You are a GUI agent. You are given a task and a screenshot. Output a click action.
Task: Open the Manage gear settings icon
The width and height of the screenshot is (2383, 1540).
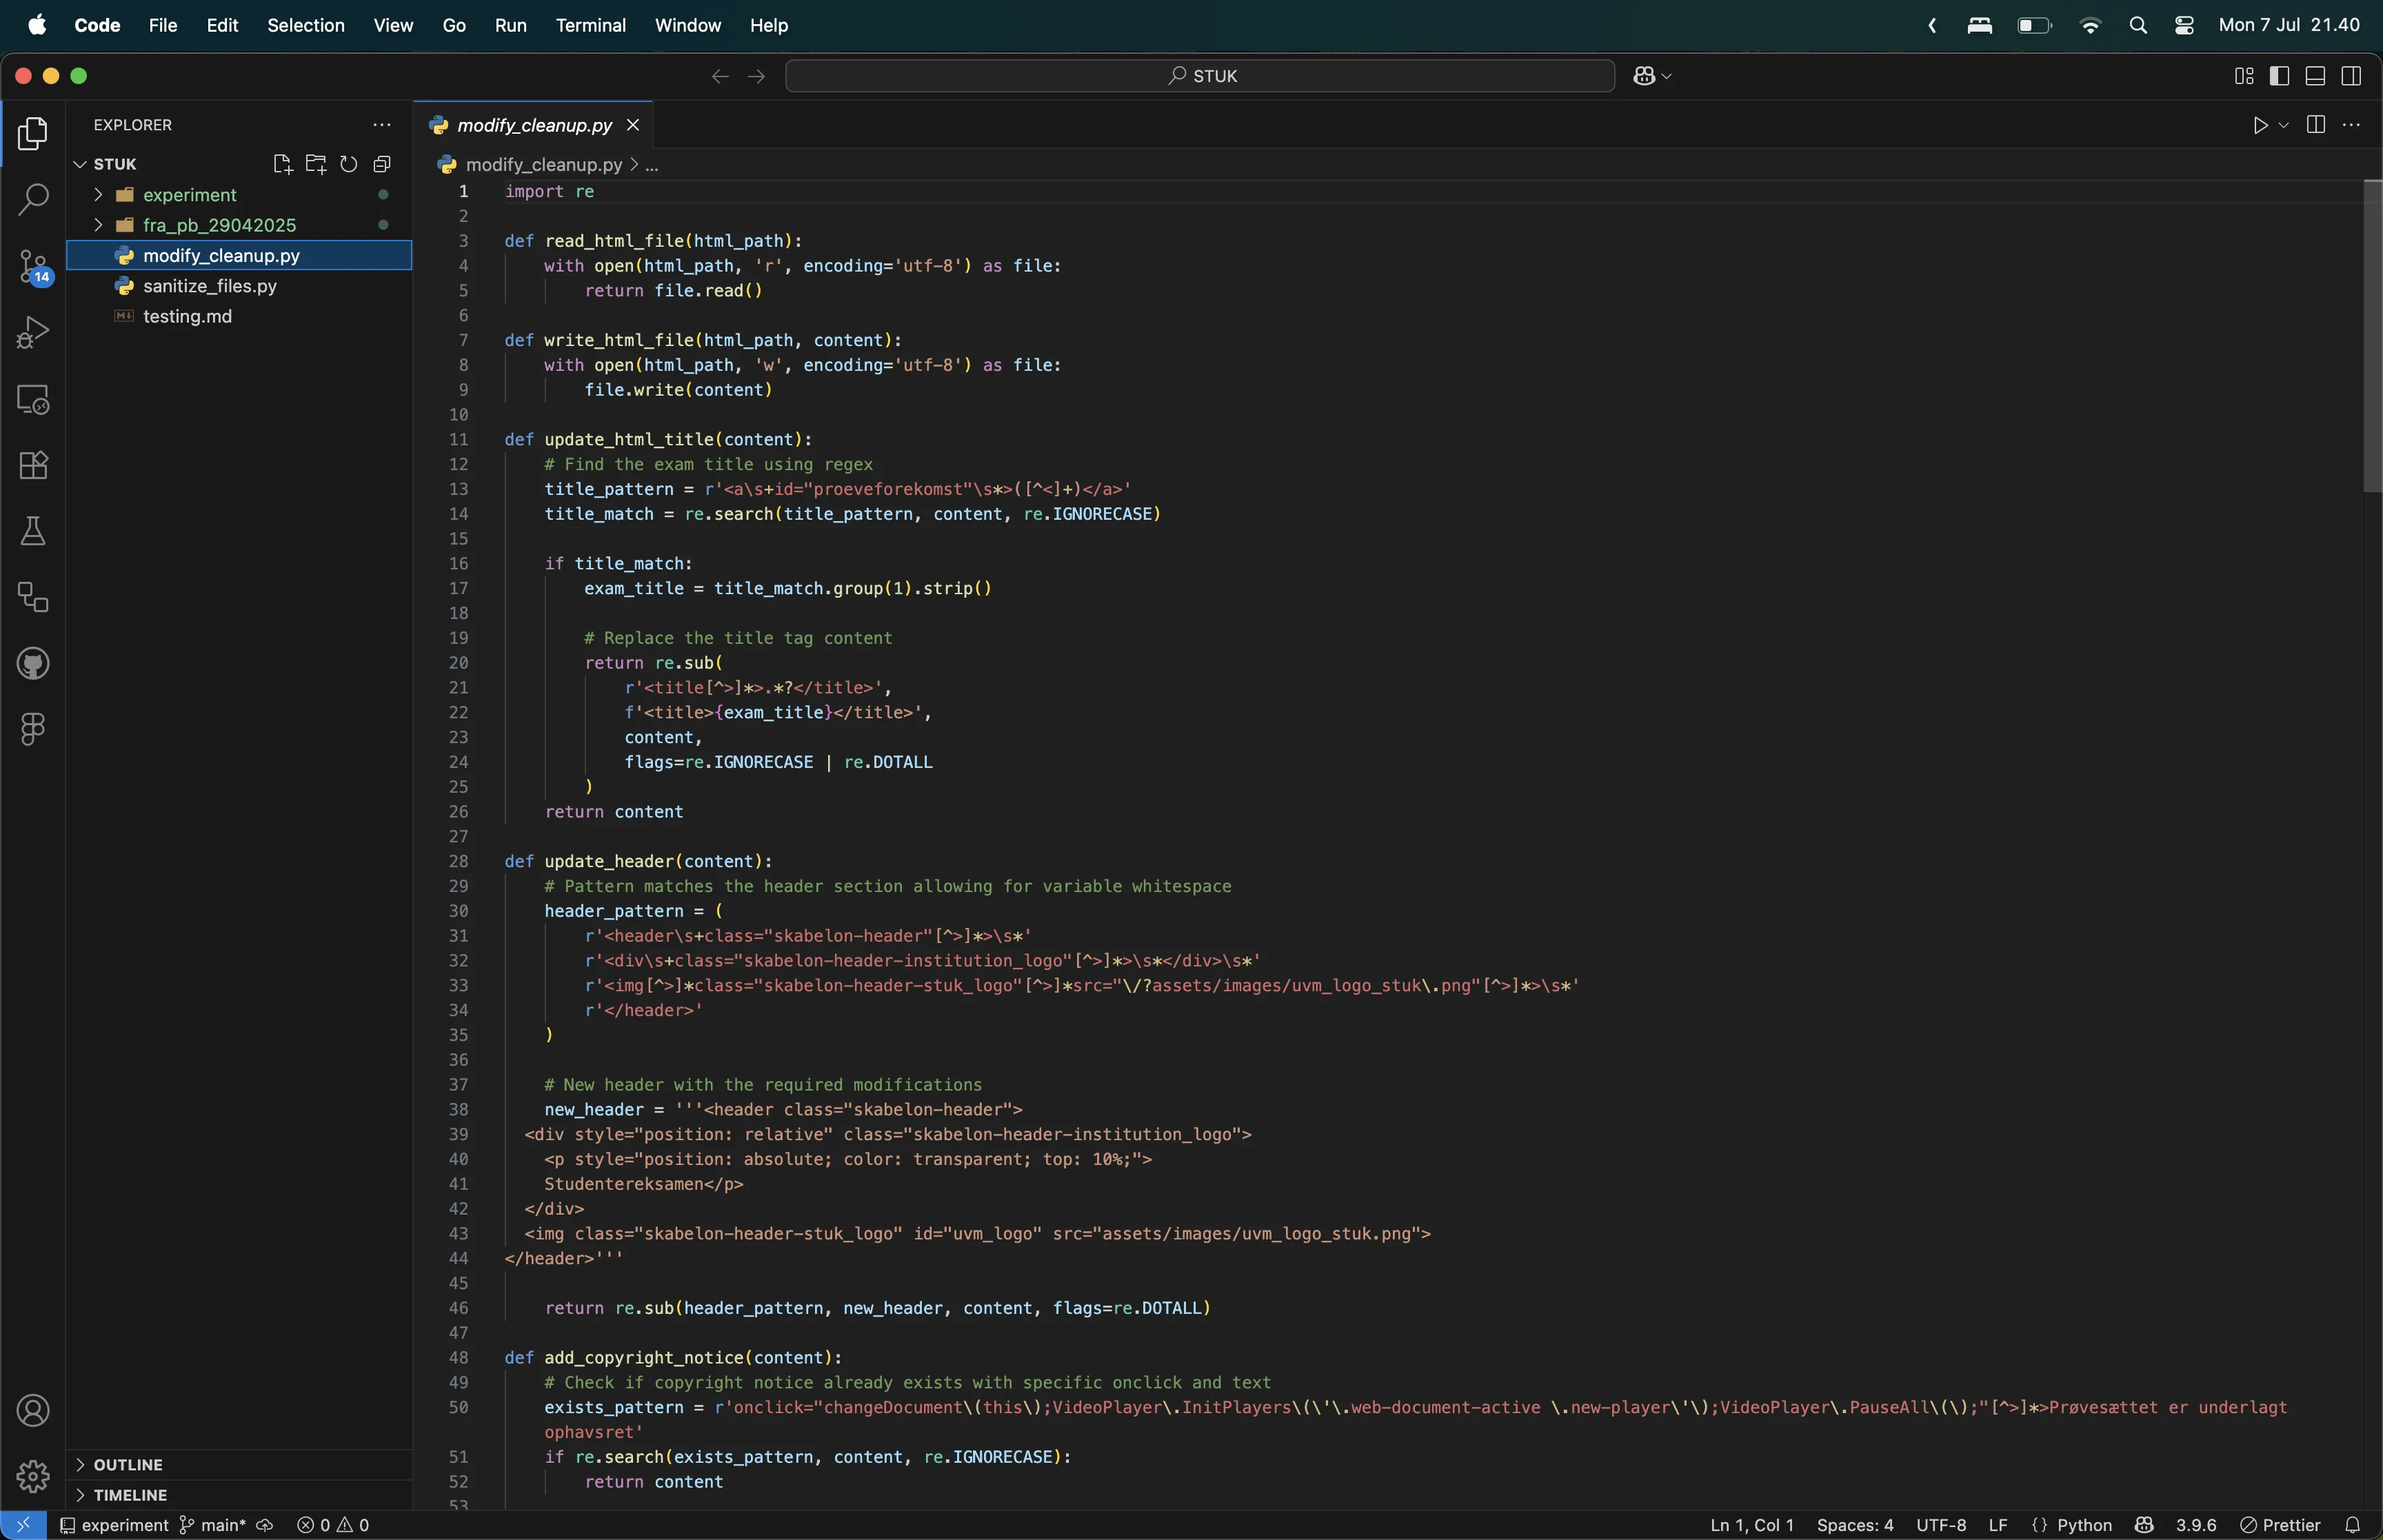pyautogui.click(x=33, y=1476)
